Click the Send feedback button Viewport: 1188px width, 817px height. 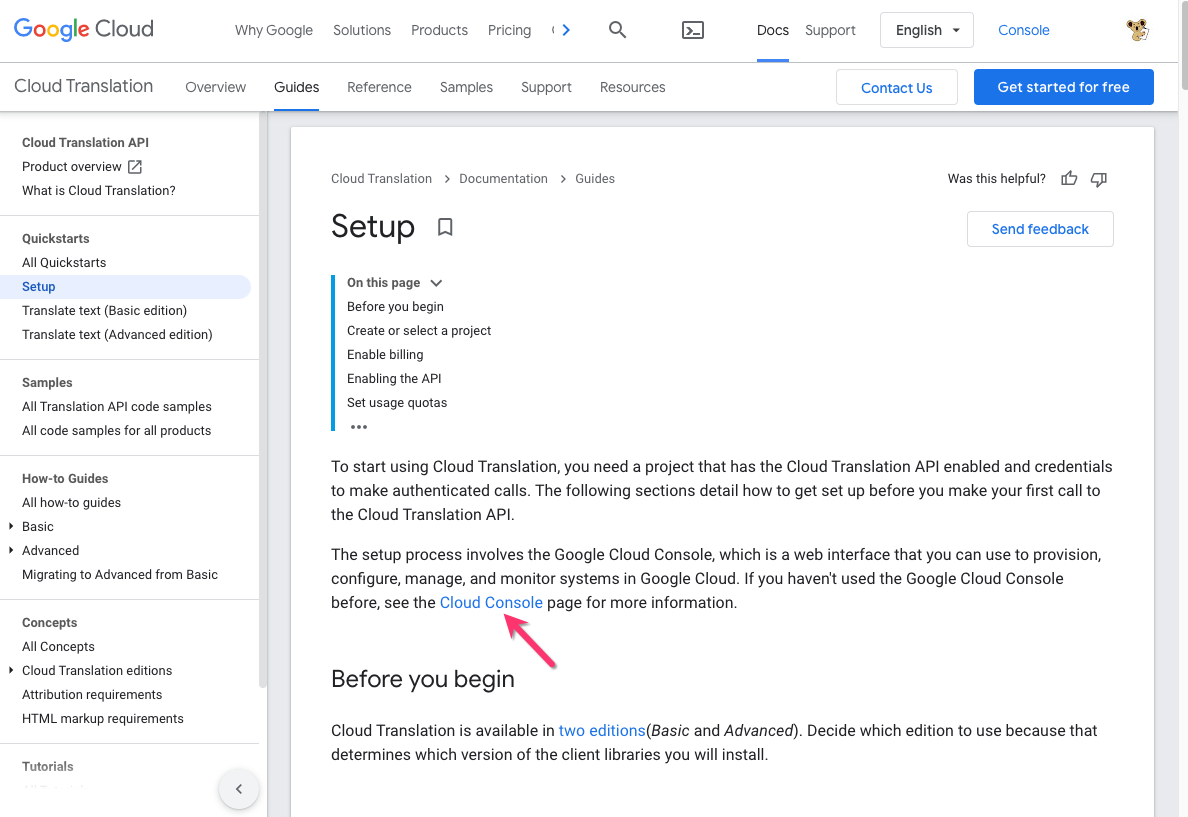click(1040, 229)
